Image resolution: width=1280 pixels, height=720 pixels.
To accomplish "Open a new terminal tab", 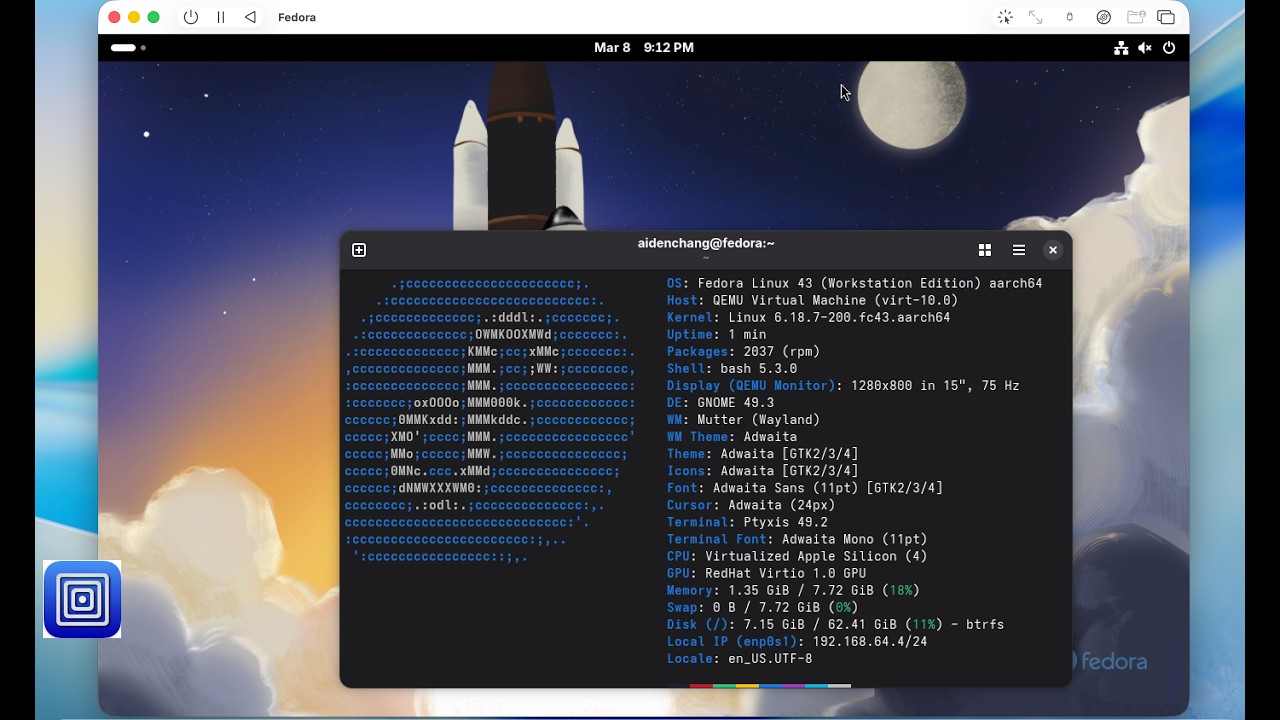I will 359,250.
